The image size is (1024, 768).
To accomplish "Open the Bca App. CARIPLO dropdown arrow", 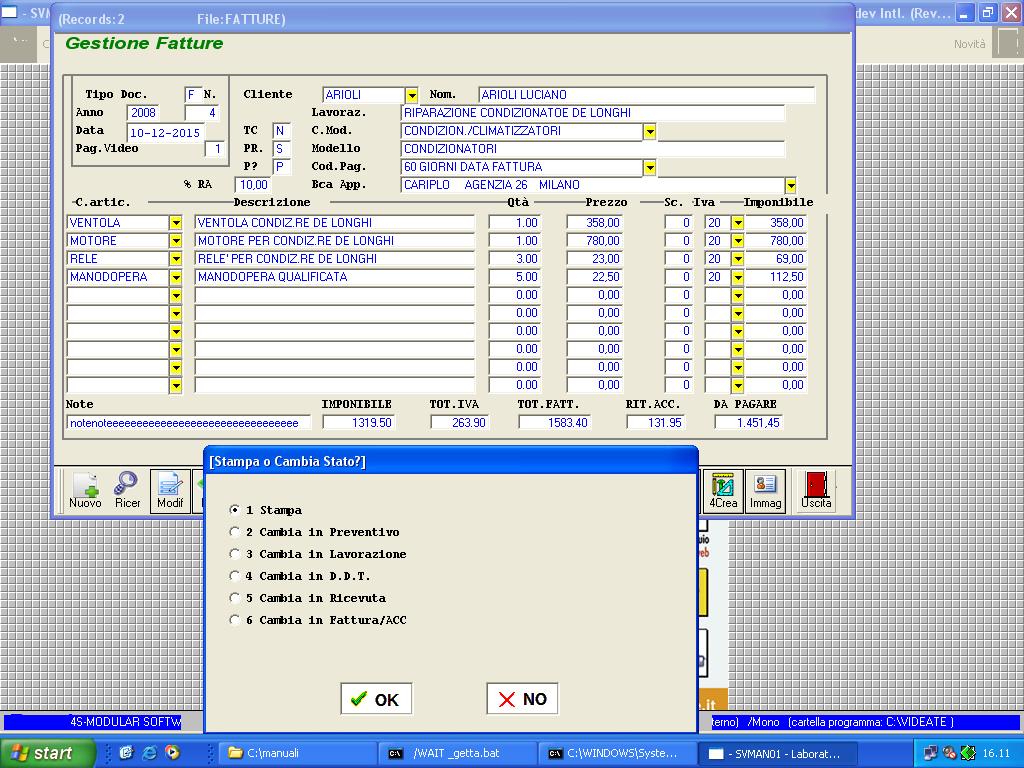I will tap(790, 185).
